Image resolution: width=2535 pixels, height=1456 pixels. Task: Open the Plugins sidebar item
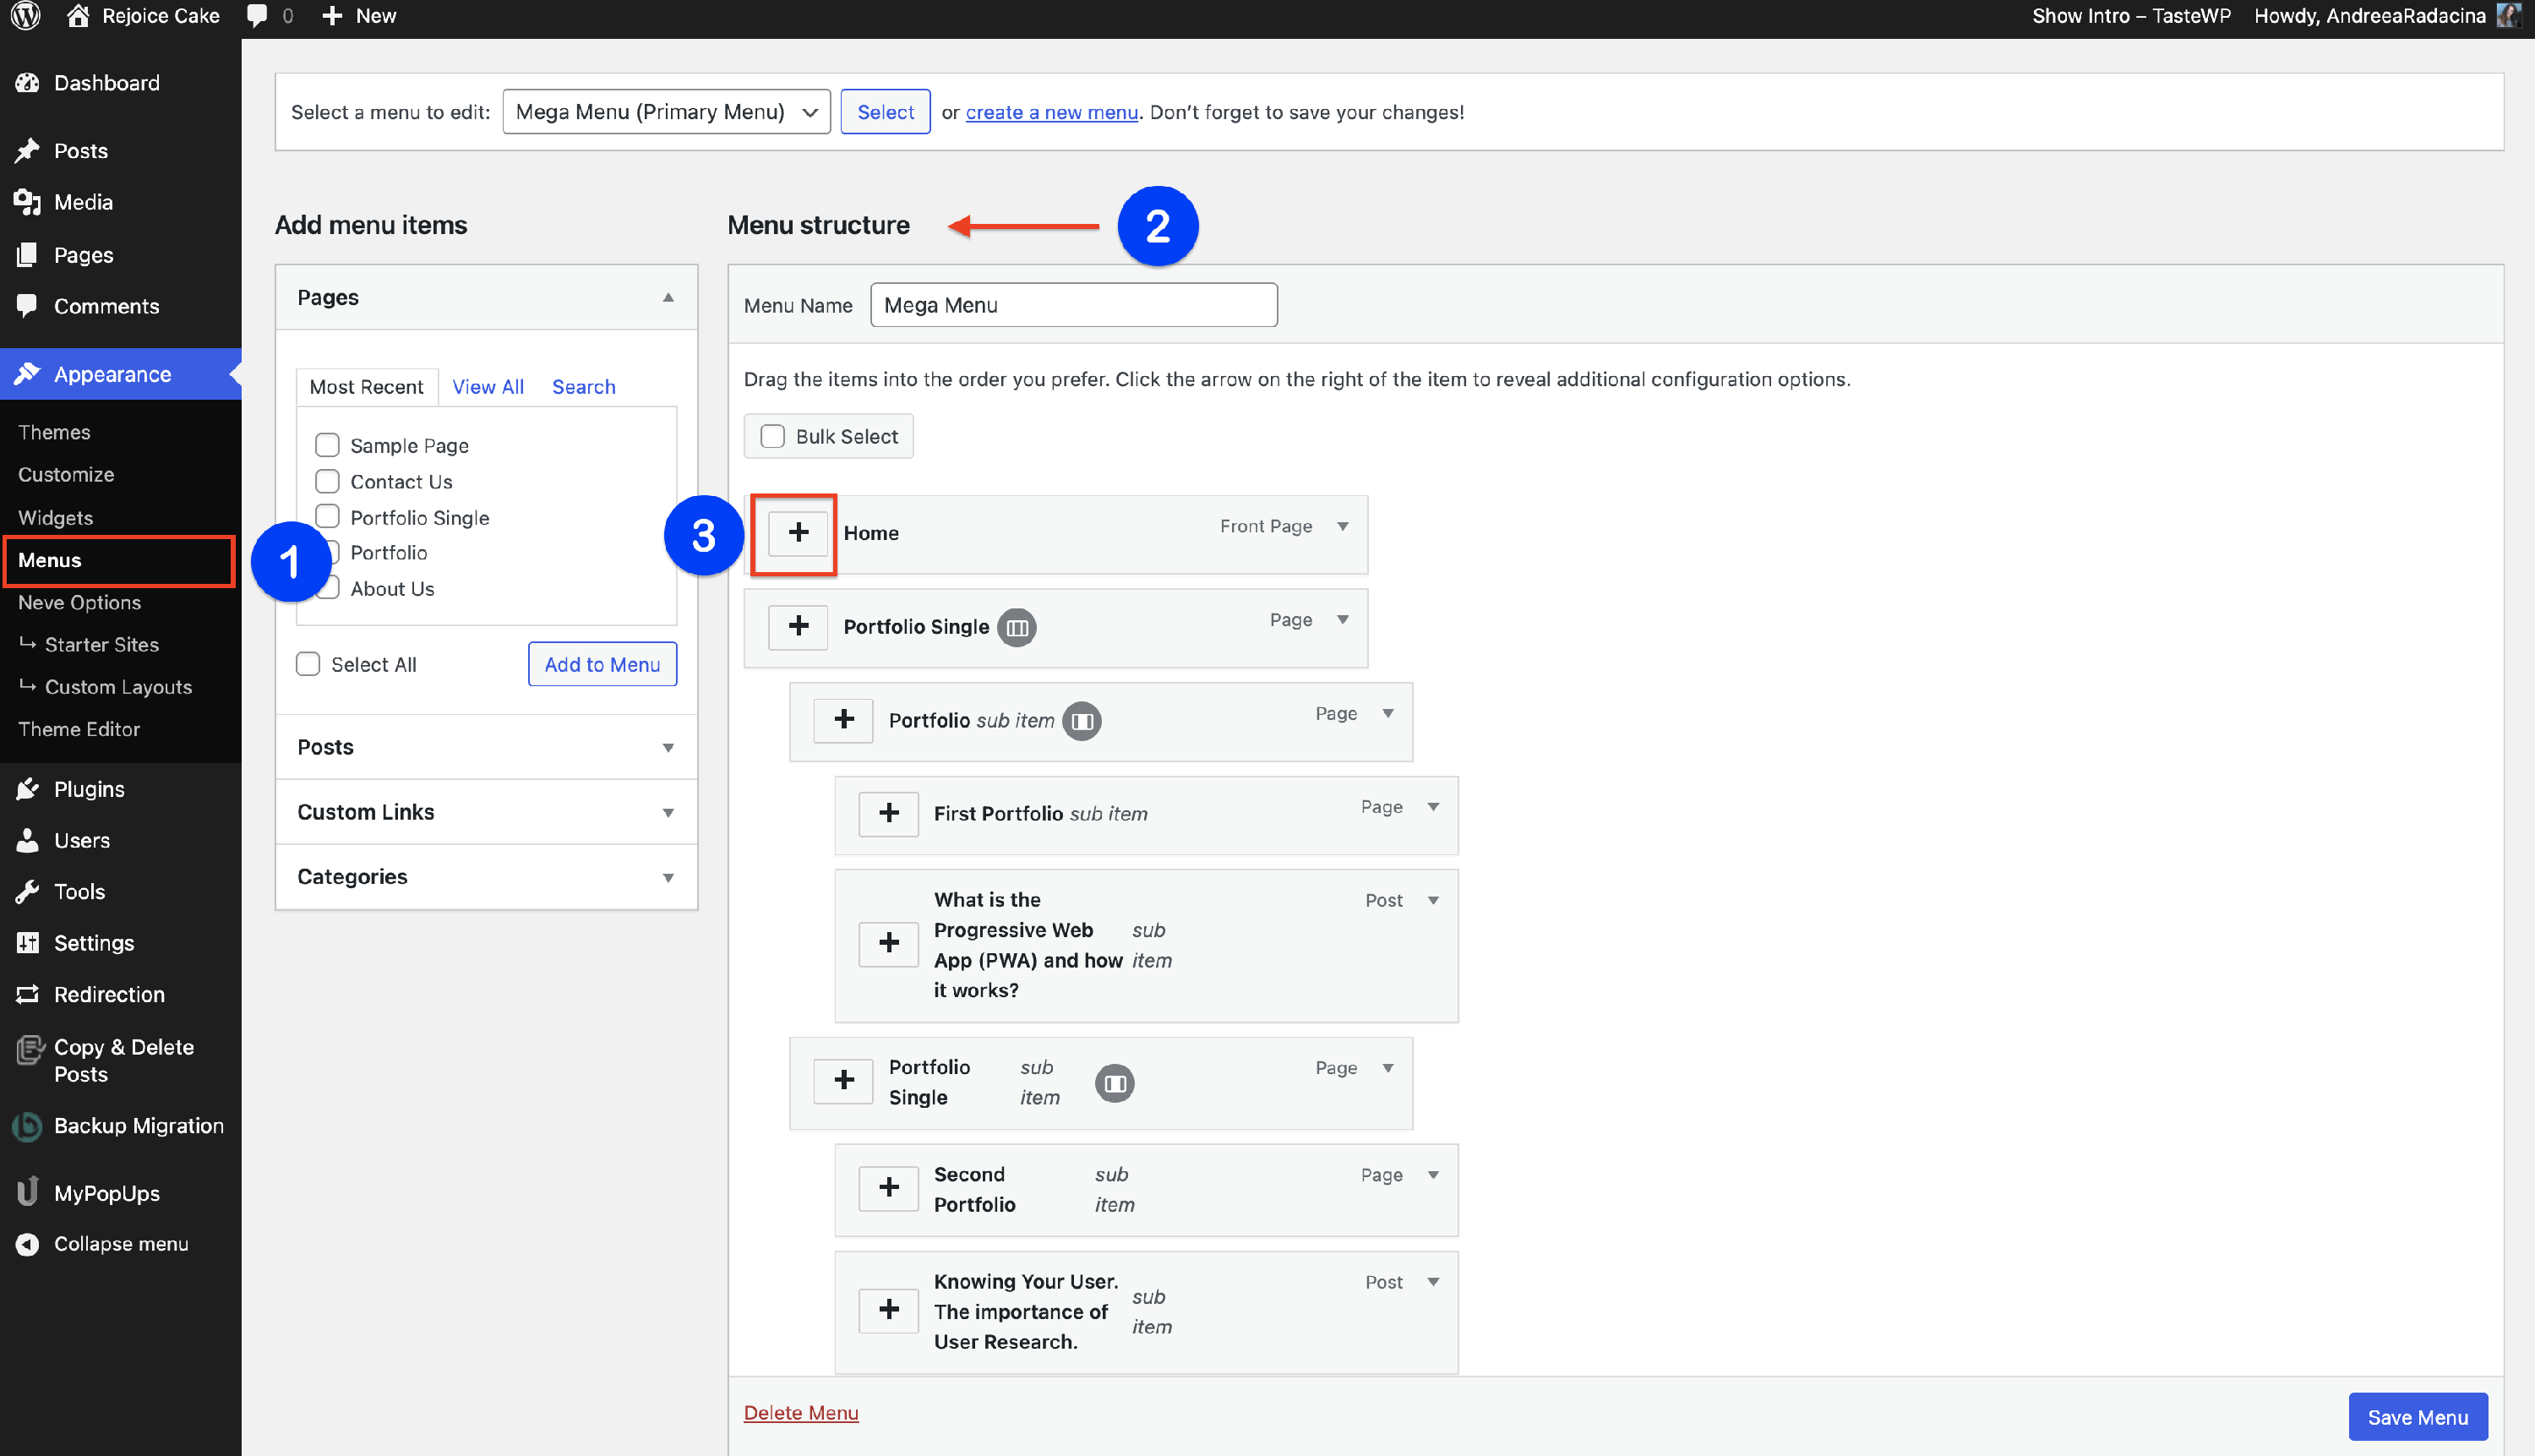pyautogui.click(x=89, y=789)
